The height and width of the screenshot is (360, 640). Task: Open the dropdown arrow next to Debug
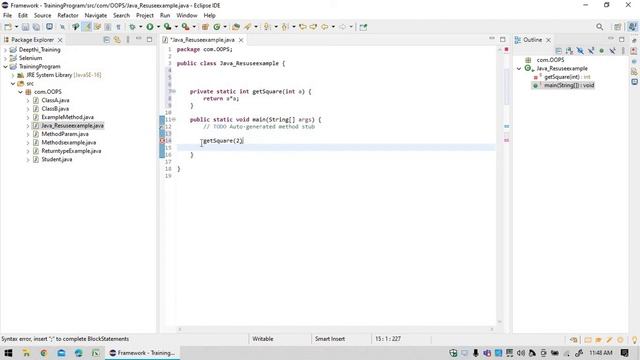pyautogui.click(x=140, y=27)
